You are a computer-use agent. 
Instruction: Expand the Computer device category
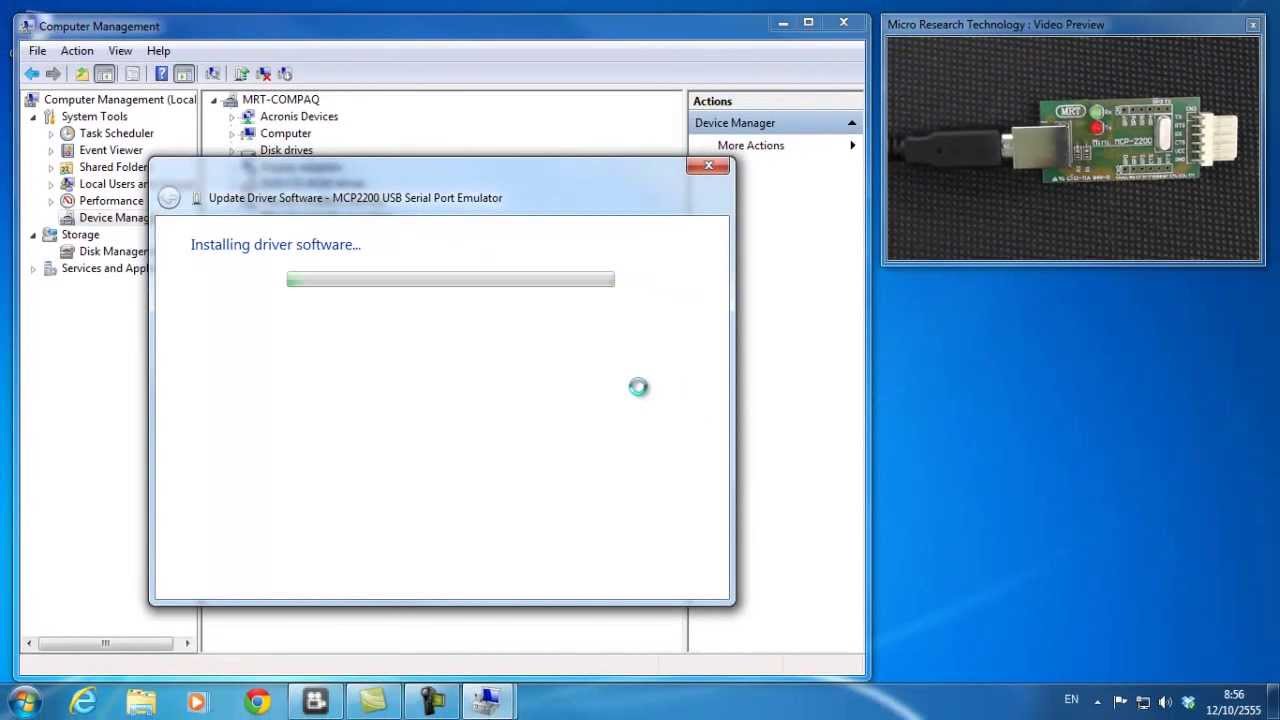[232, 134]
